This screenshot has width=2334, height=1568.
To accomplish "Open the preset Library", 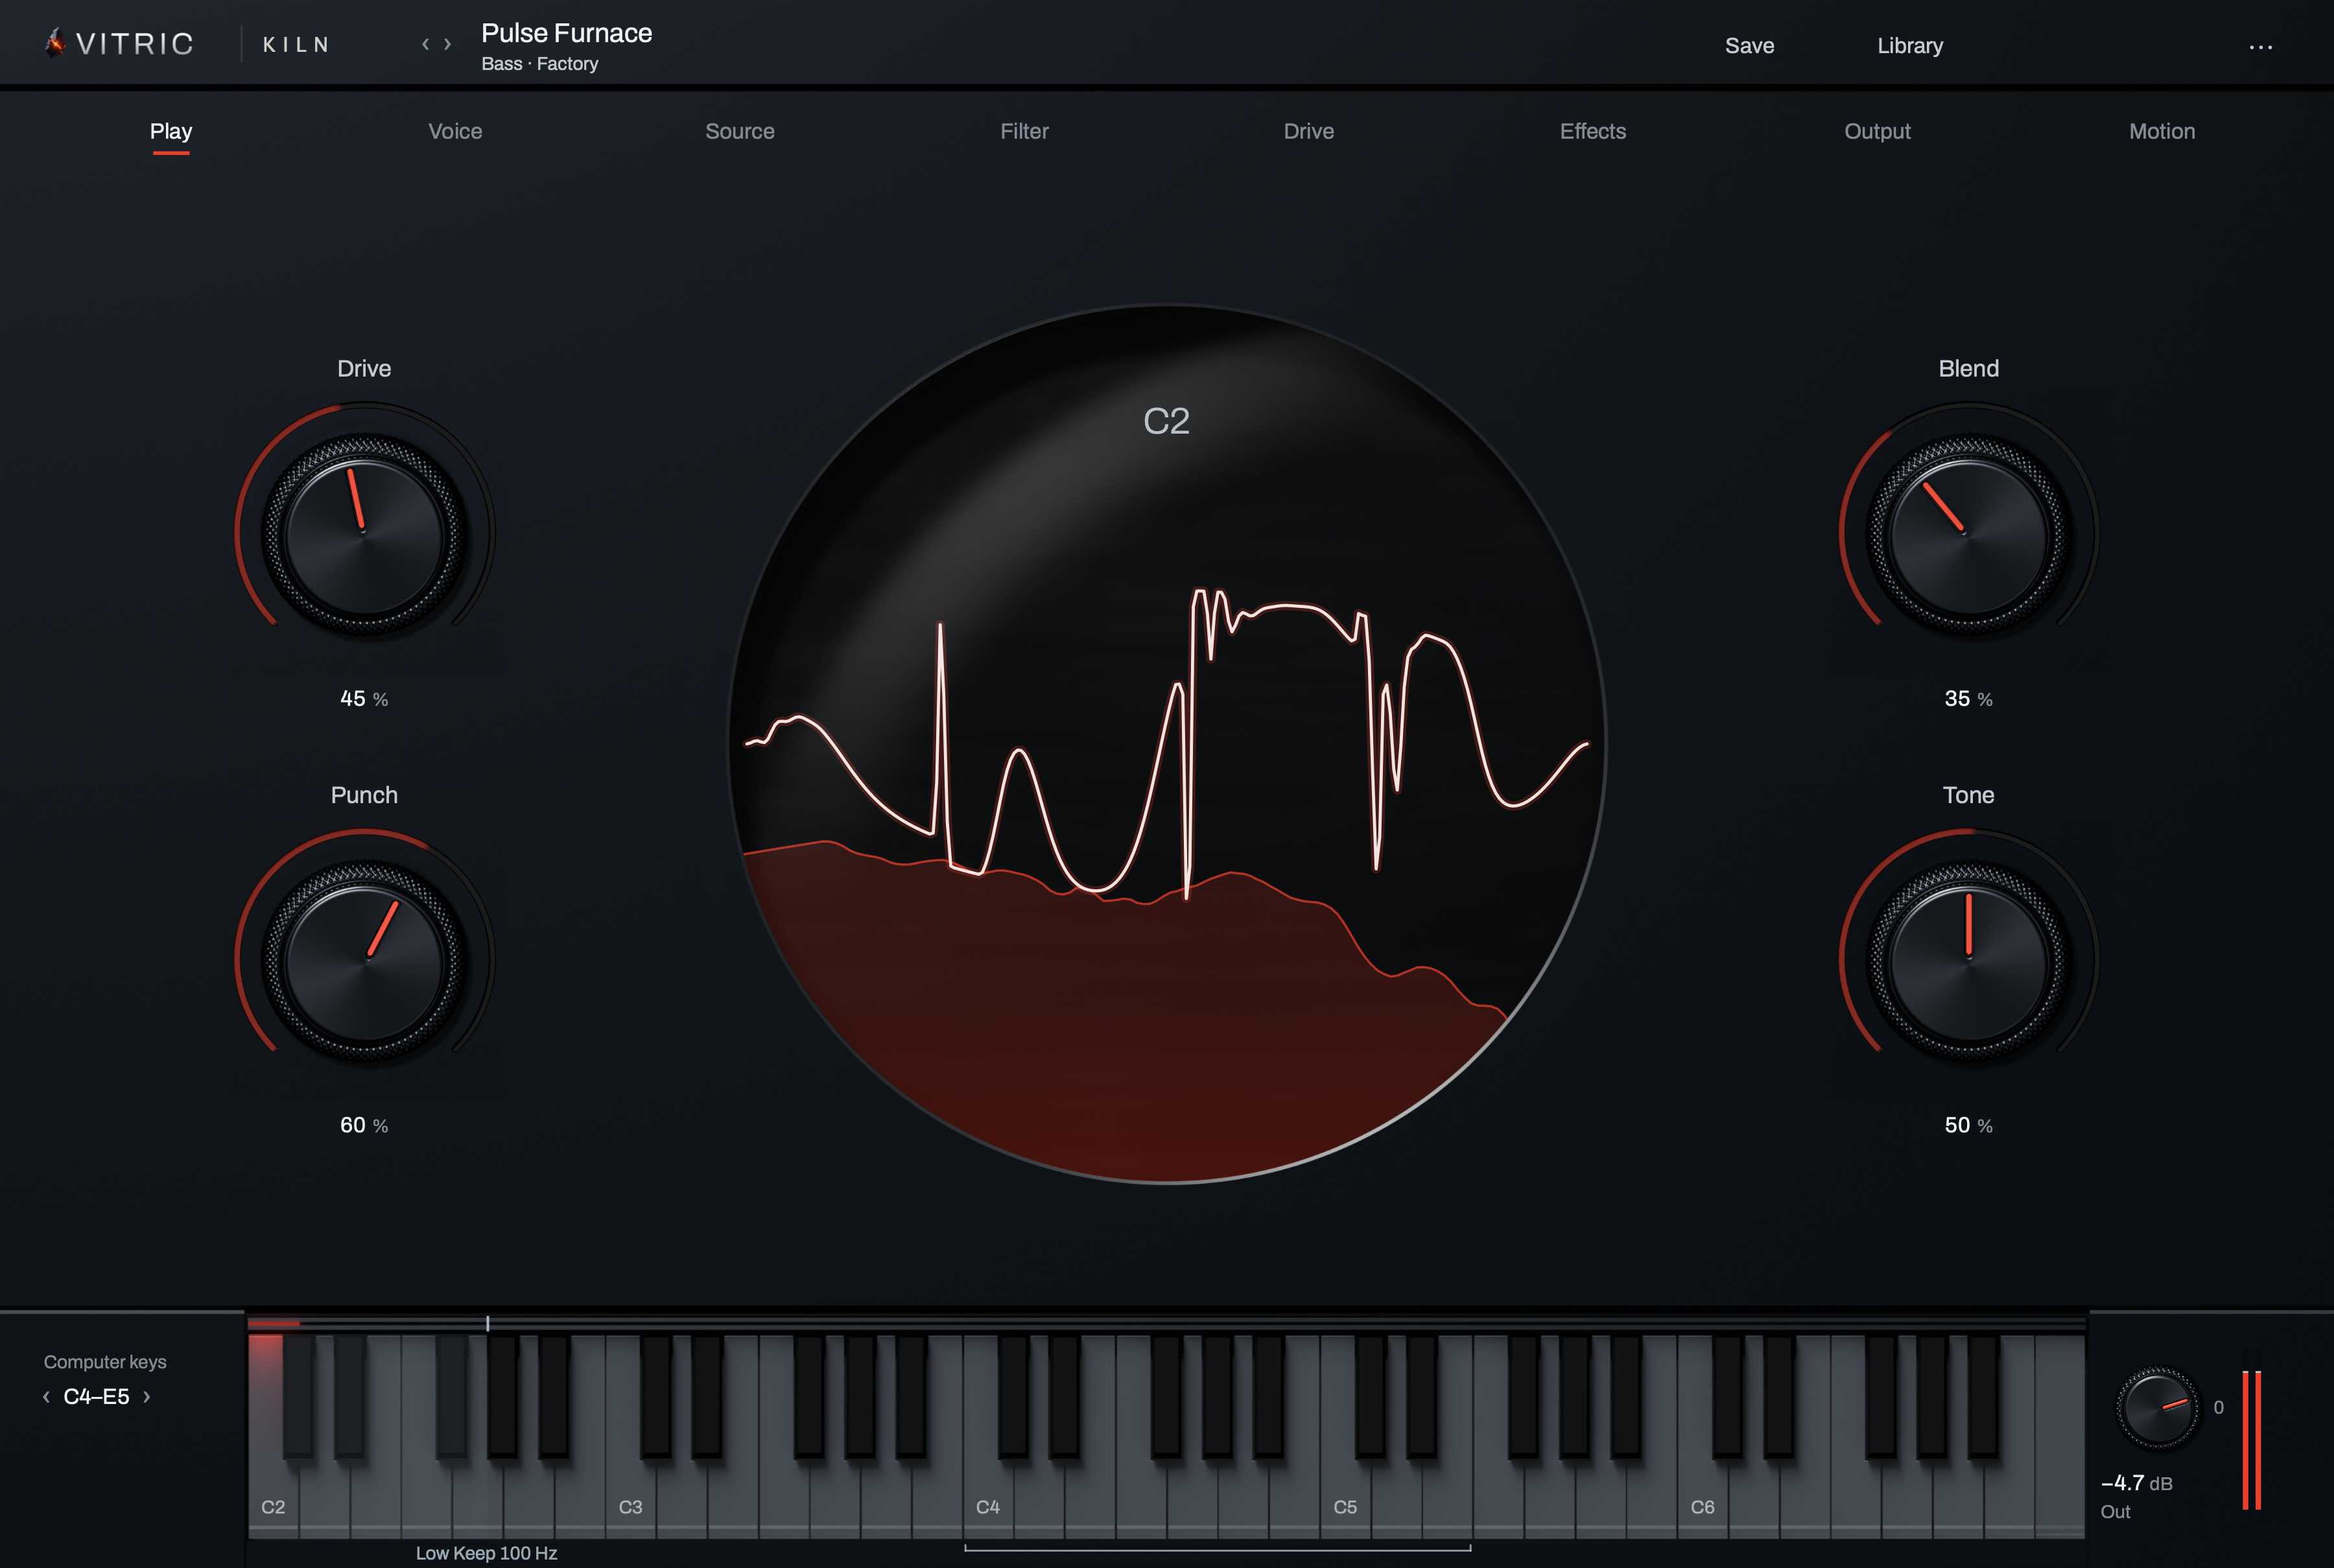I will click(x=1910, y=46).
